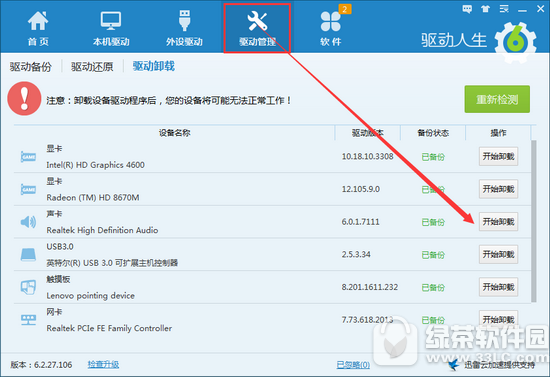Uninstall Realtek High Definition Audio driver
550x377 pixels.
[498, 222]
